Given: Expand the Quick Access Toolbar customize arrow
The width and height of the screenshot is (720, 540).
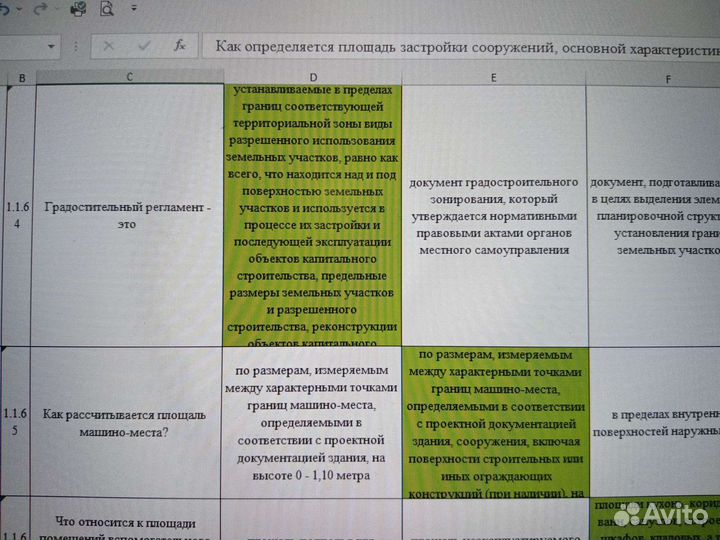Looking at the screenshot, I should 134,8.
